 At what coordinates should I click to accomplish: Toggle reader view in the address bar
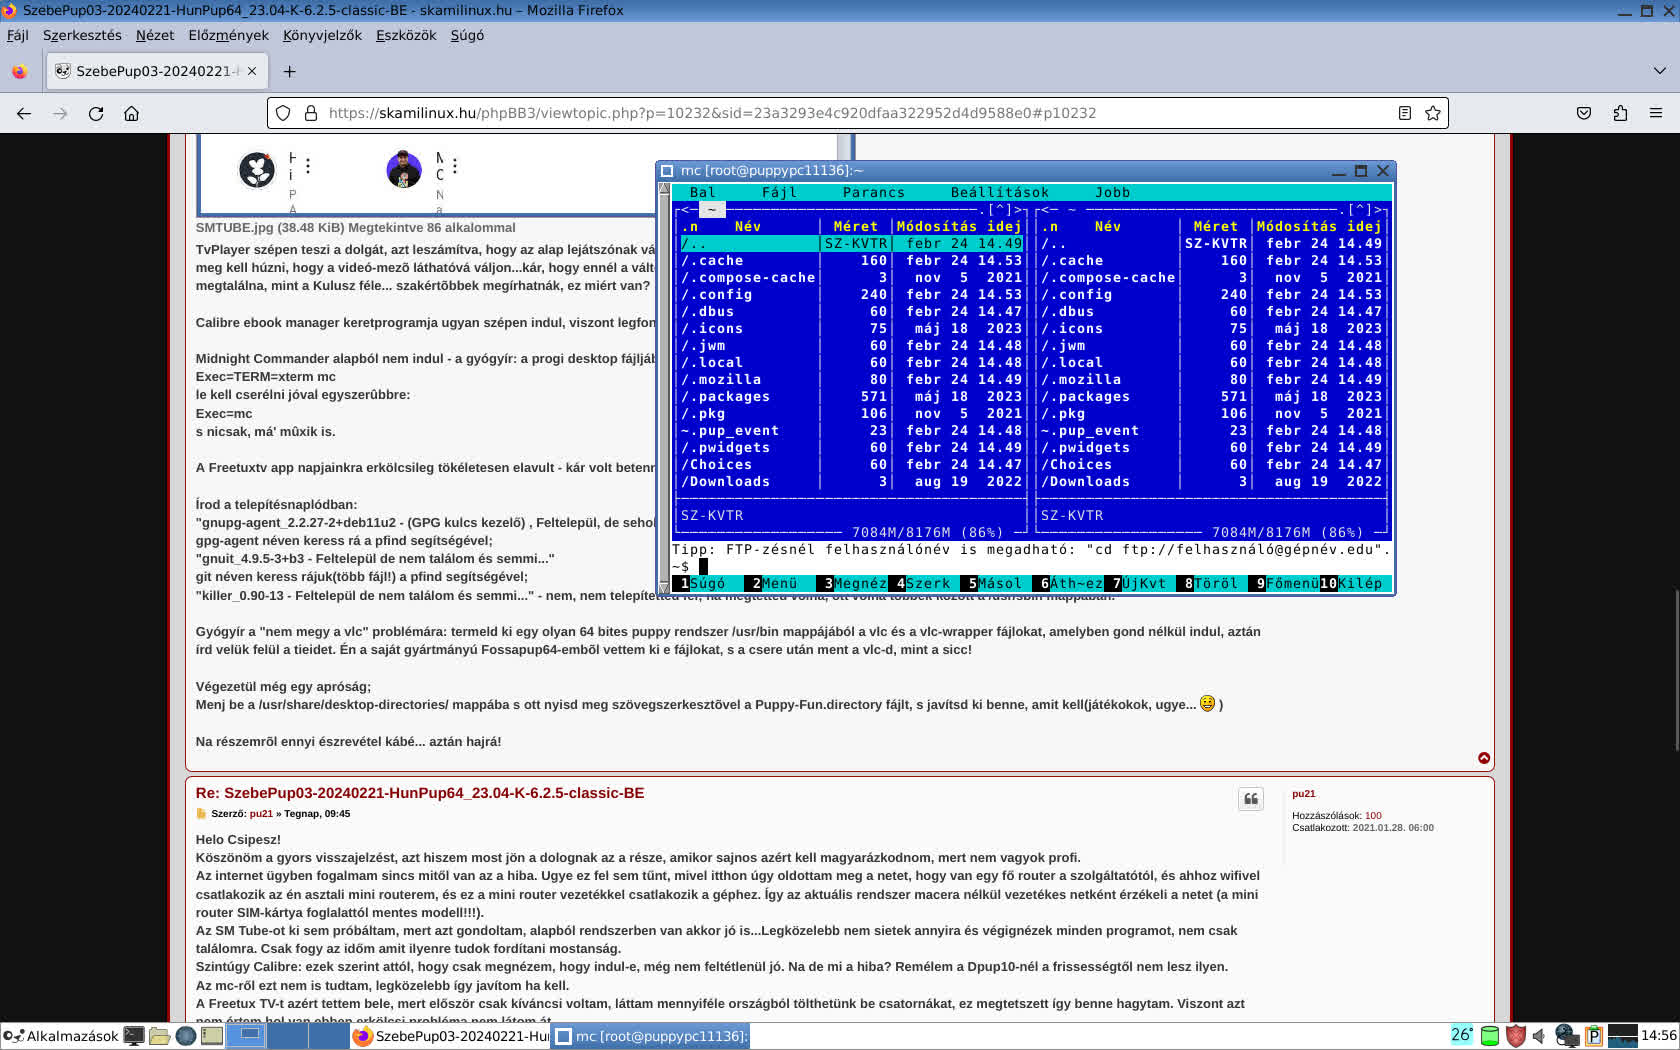tap(1404, 113)
